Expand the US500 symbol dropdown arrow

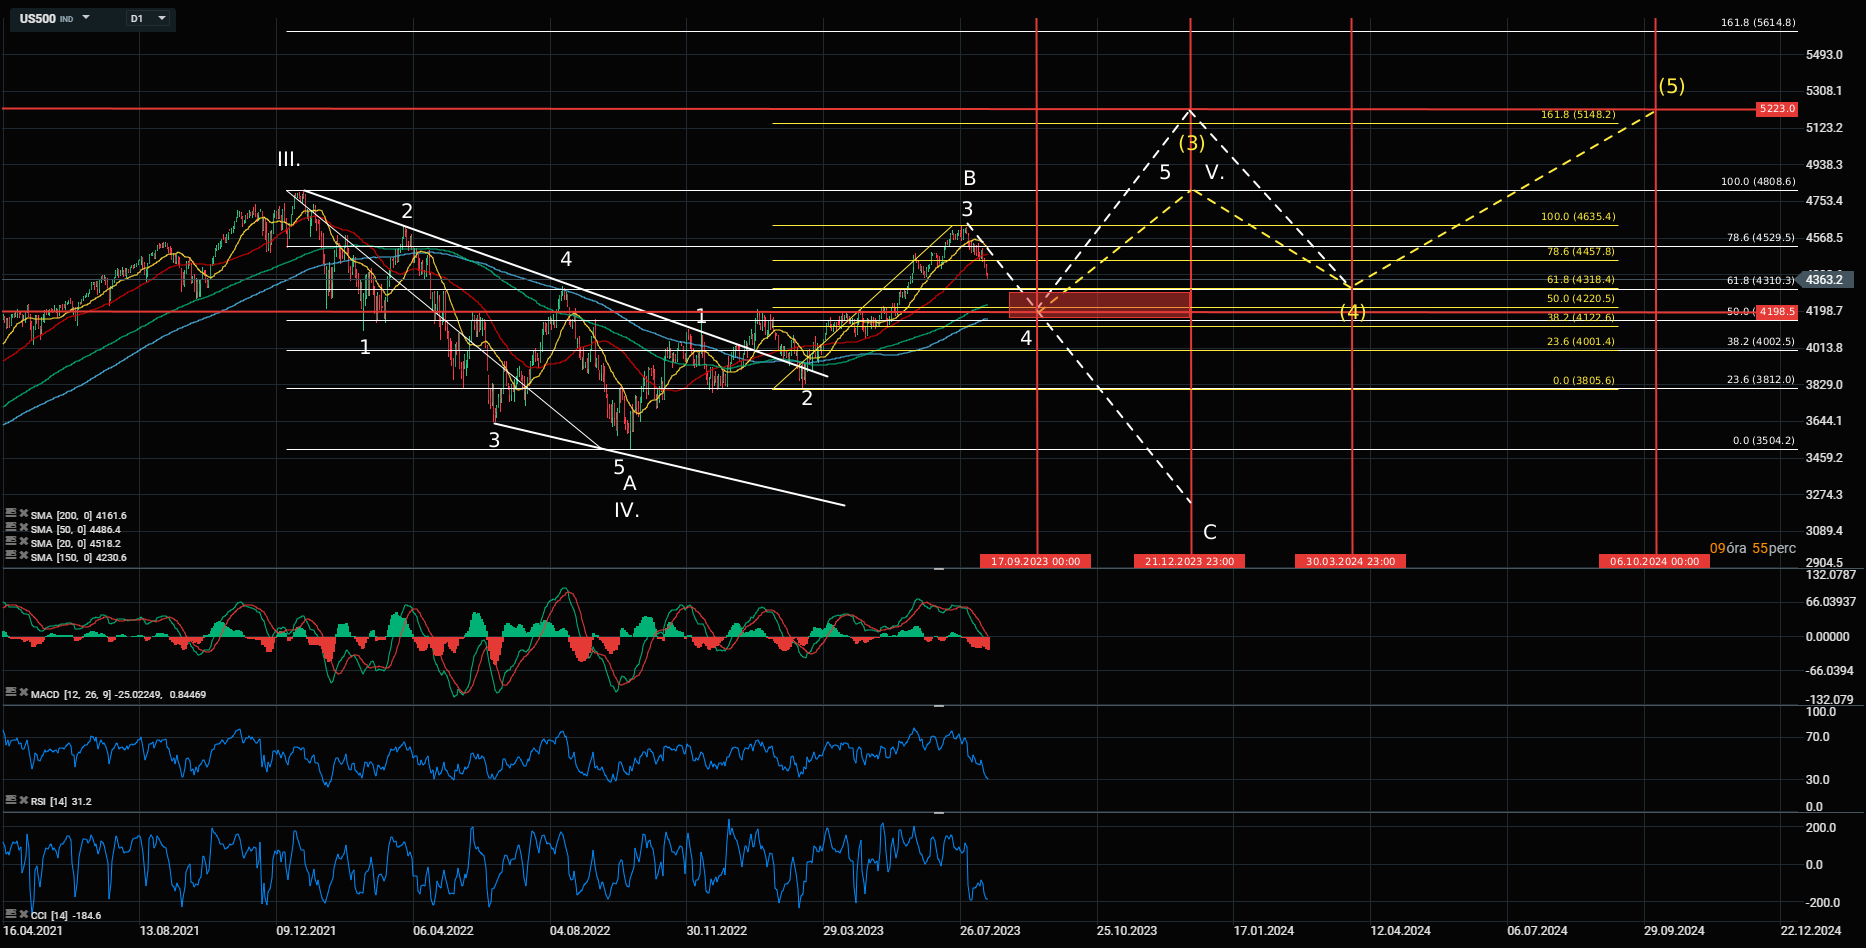(x=86, y=18)
